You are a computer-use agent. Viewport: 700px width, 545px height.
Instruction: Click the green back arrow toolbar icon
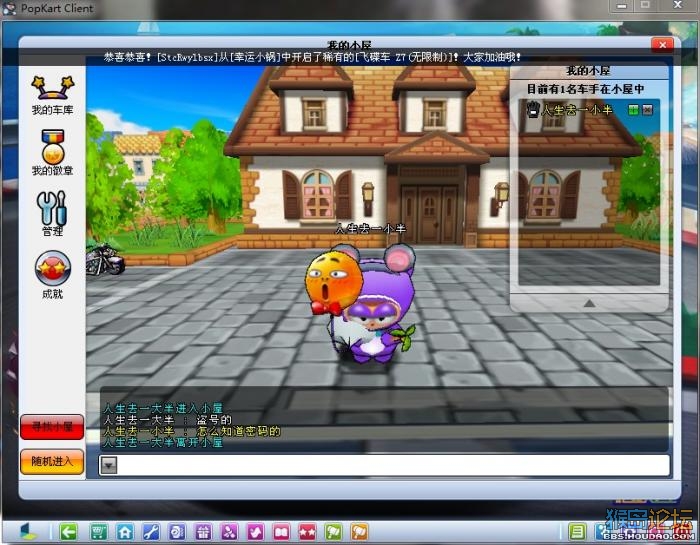coord(68,532)
